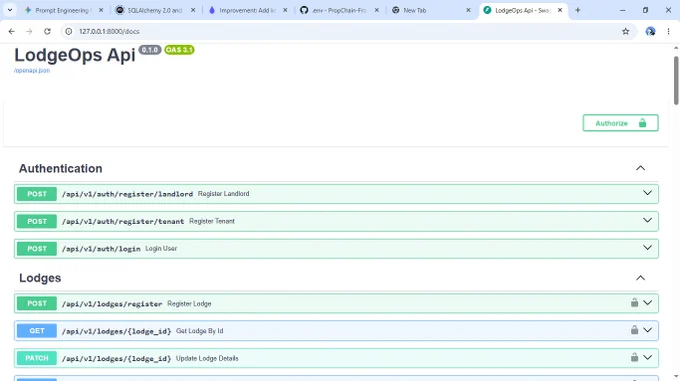Switch to the Prompt Engineering tab
This screenshot has height=381, width=680.
pyautogui.click(x=63, y=10)
